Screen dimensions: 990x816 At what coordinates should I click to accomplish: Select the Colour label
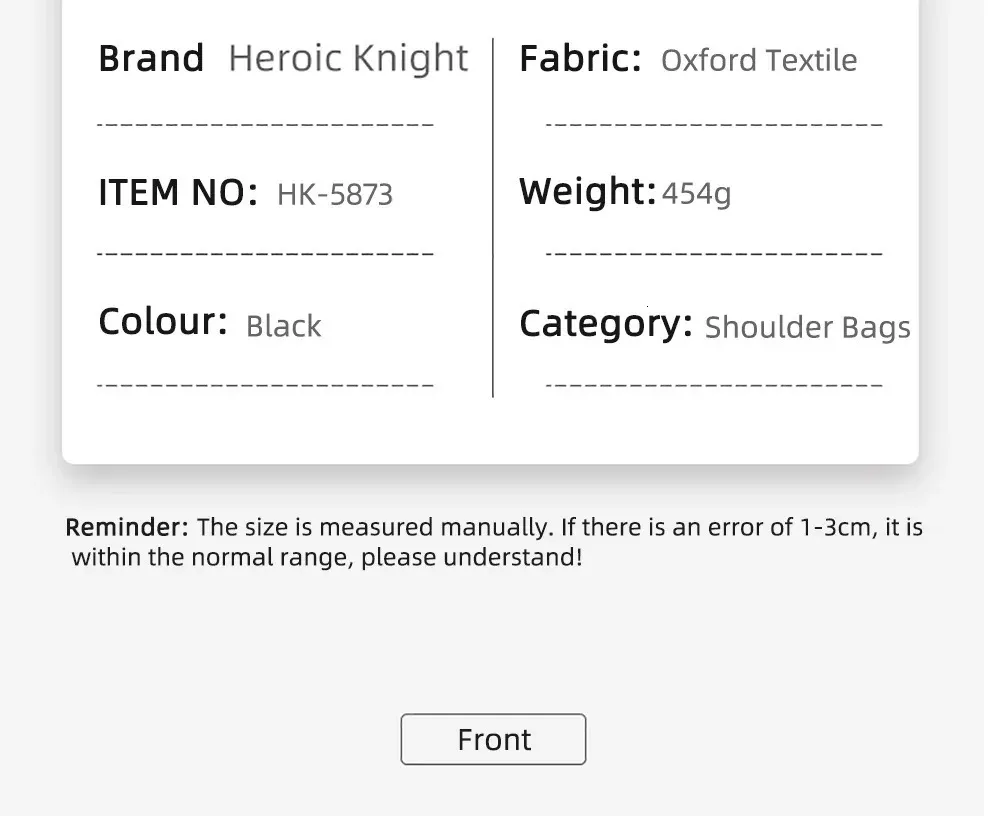click(163, 321)
